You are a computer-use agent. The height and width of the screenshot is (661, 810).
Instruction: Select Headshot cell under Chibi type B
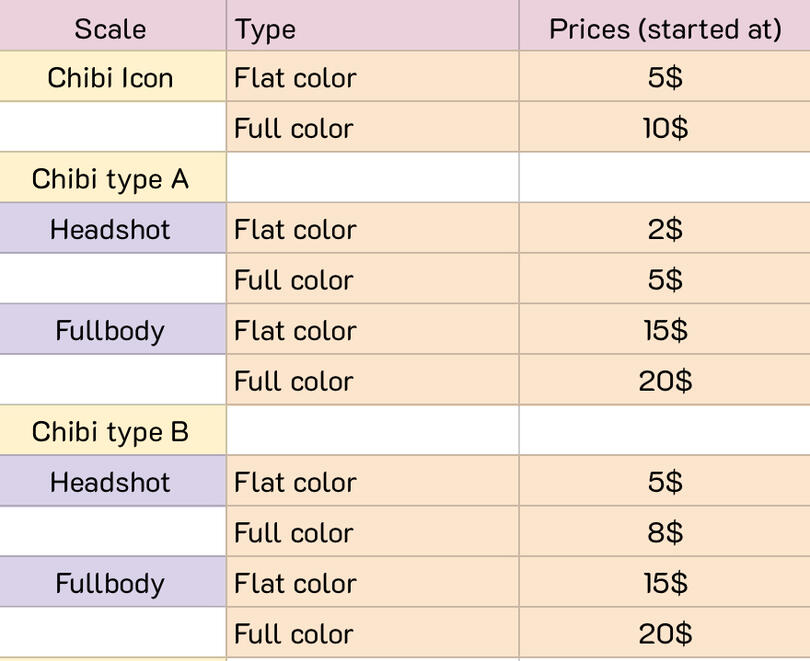coord(110,482)
